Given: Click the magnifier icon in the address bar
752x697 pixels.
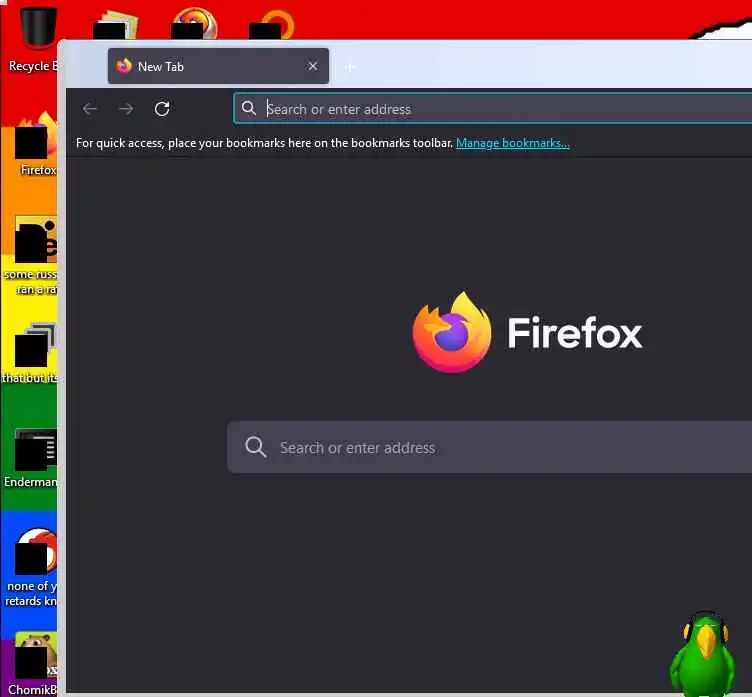Looking at the screenshot, I should pos(248,108).
